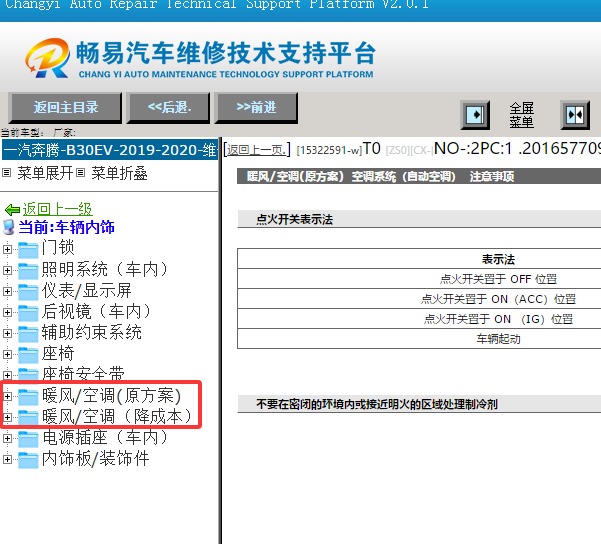Viewport: 601px width, 544px height.
Task: Open the 照明系统（车内） tree item
Action: point(105,269)
